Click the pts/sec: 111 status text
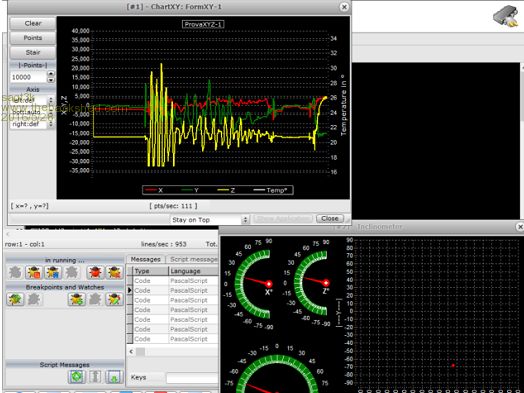 [173, 206]
